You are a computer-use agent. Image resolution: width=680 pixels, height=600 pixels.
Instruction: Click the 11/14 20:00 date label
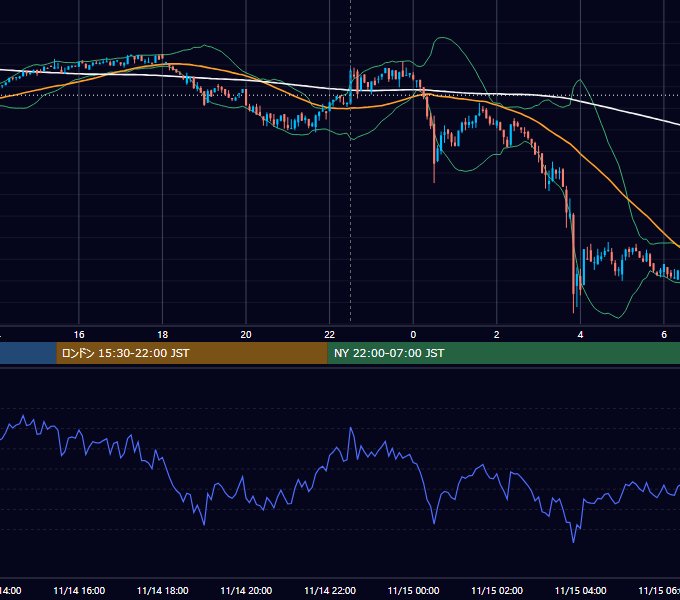click(x=246, y=590)
